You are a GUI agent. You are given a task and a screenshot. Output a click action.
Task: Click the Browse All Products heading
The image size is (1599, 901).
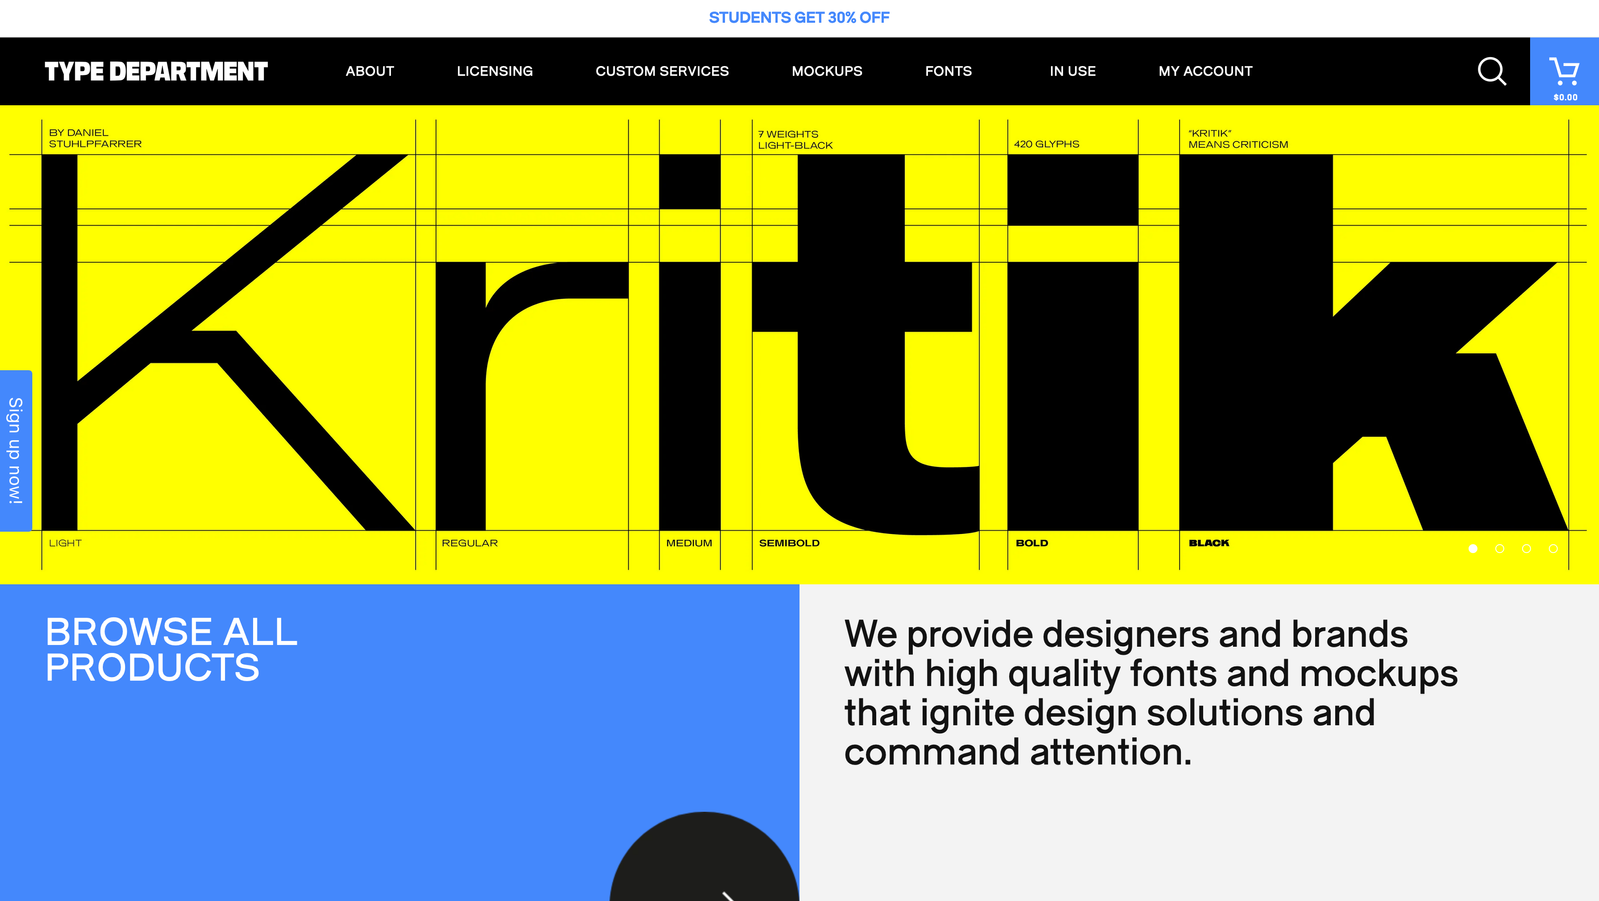[x=171, y=650]
